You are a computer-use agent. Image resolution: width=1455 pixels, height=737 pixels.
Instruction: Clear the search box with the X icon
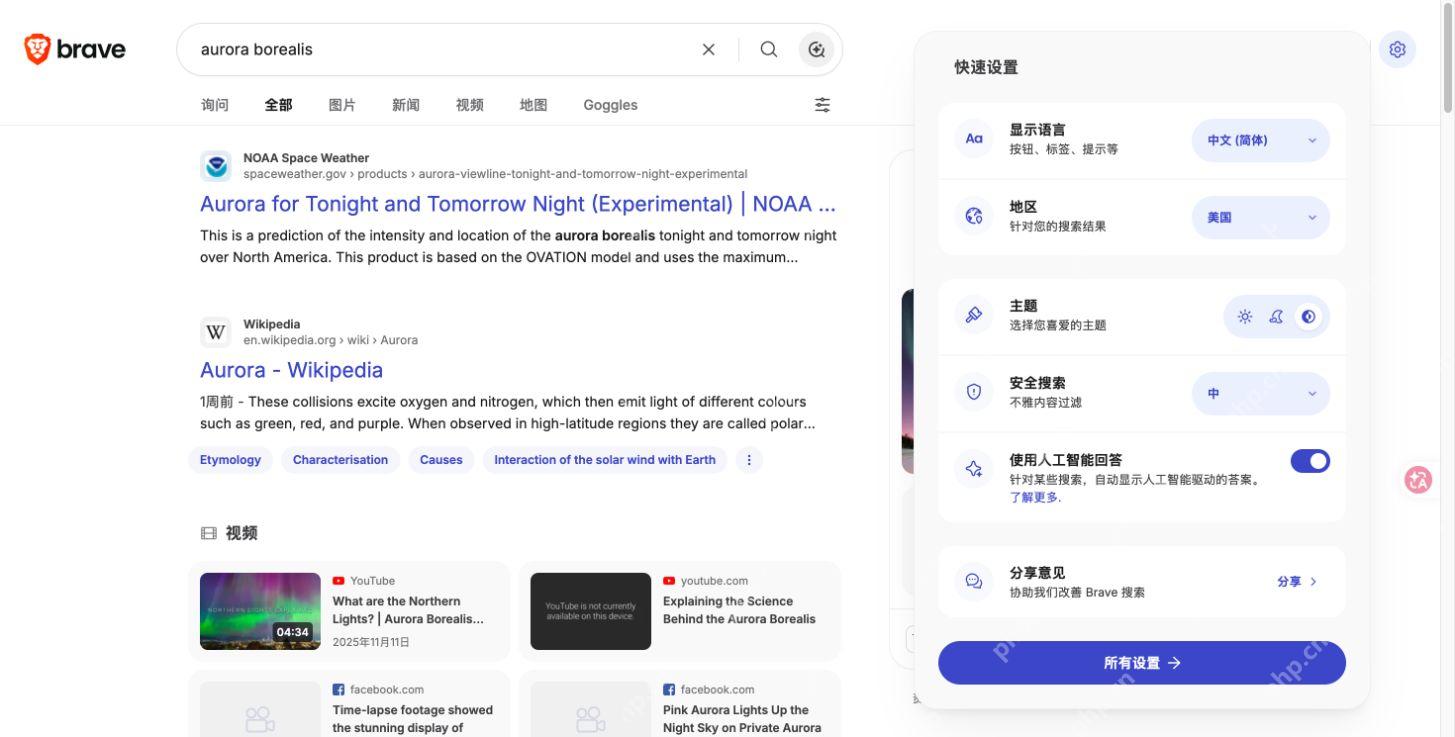pyautogui.click(x=708, y=49)
